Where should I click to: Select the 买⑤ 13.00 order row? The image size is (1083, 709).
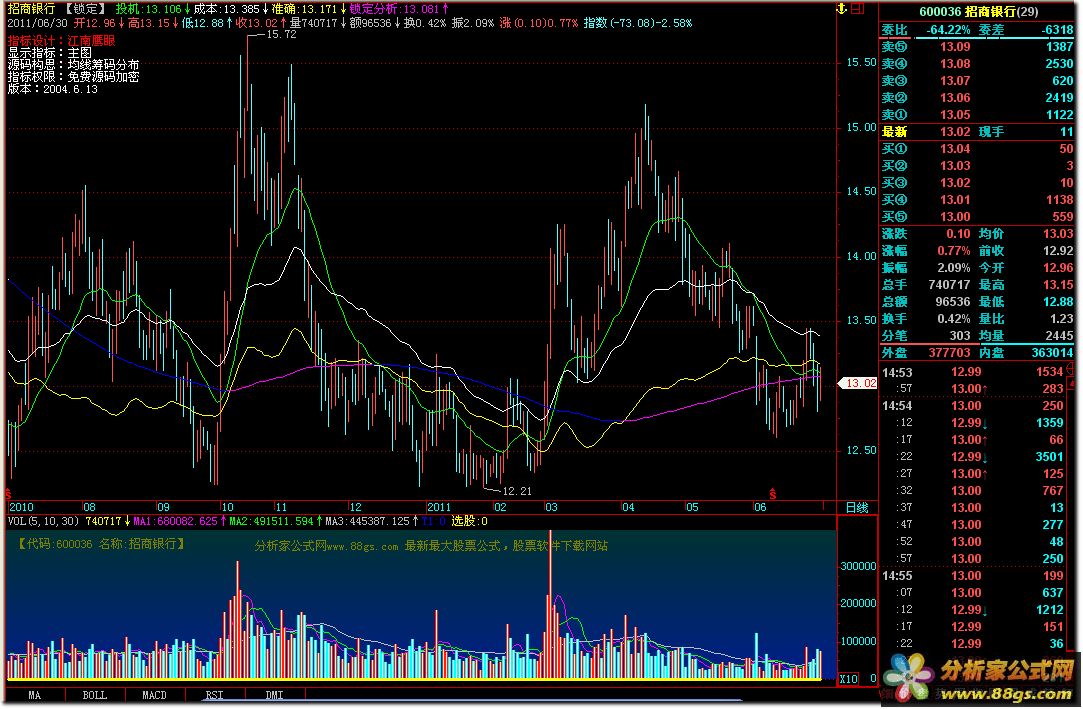tap(977, 217)
